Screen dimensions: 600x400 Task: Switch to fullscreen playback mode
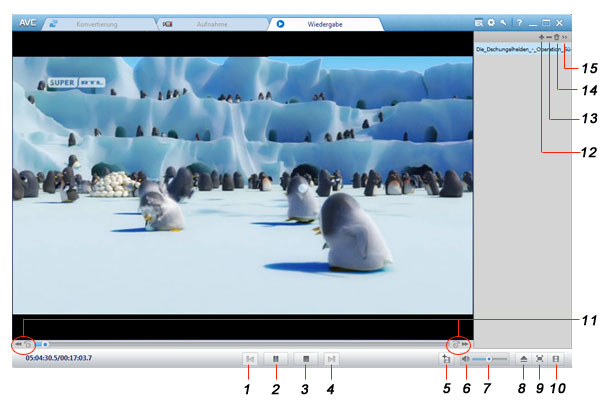point(540,359)
